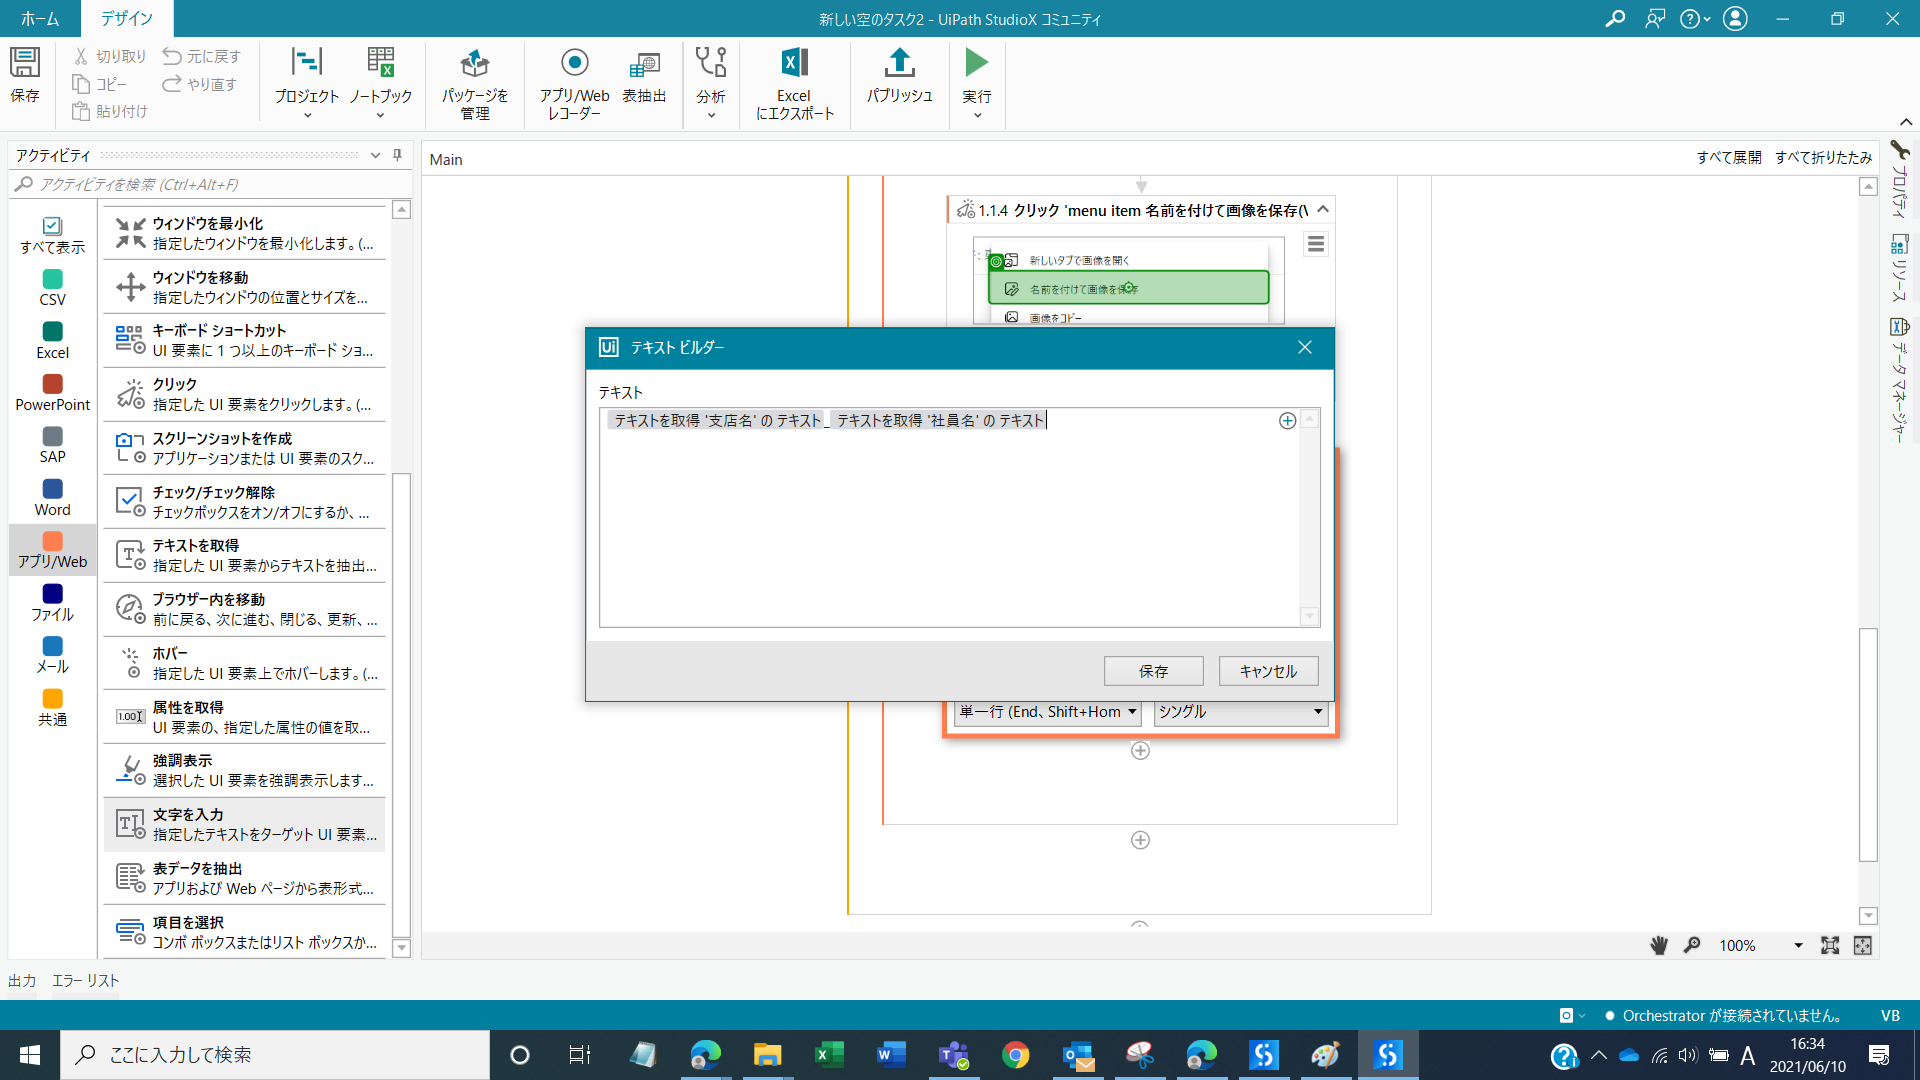Click the plus icon in text builder field
Screen dimensions: 1920x1080
pos(1288,421)
